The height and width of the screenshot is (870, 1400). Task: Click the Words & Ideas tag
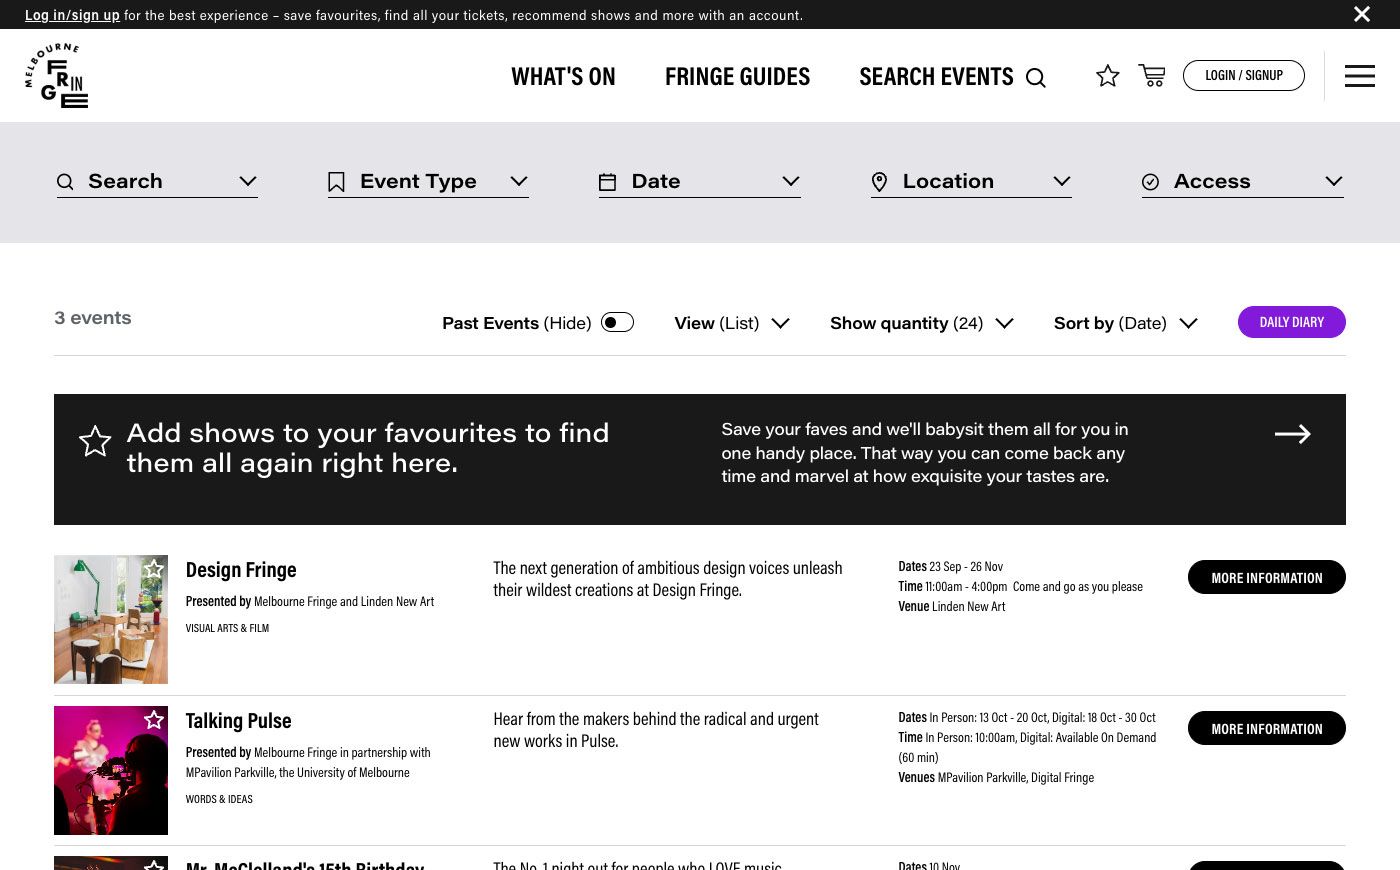(219, 799)
